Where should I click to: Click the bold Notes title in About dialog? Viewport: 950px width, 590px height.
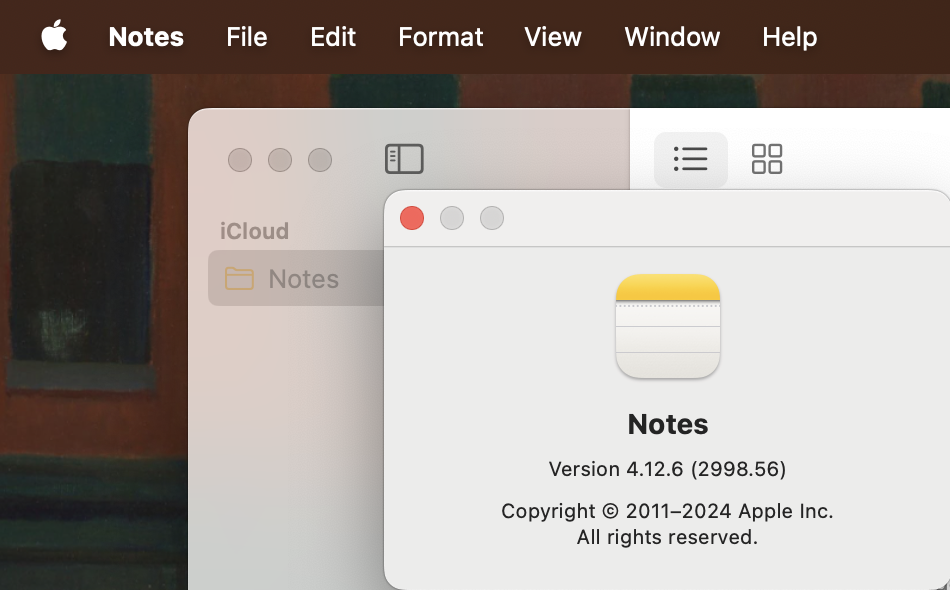tap(668, 424)
